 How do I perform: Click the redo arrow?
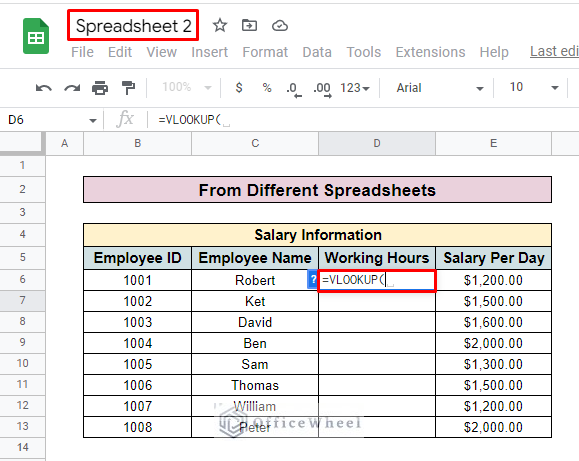pos(72,88)
